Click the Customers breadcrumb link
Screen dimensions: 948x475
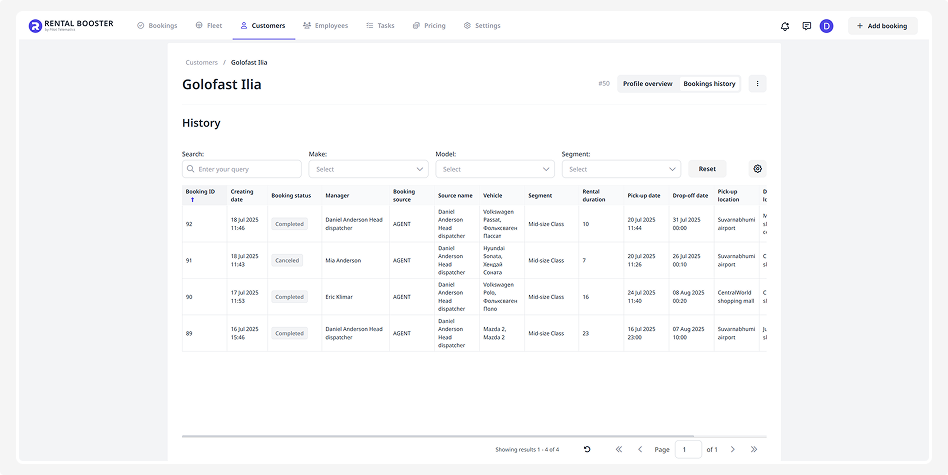tap(201, 62)
